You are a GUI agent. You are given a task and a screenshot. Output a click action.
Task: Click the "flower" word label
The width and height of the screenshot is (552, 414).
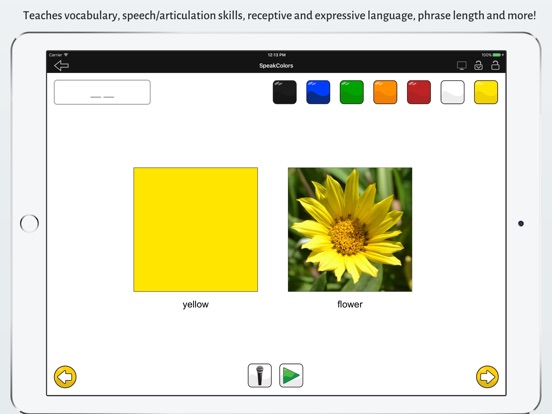click(x=350, y=304)
